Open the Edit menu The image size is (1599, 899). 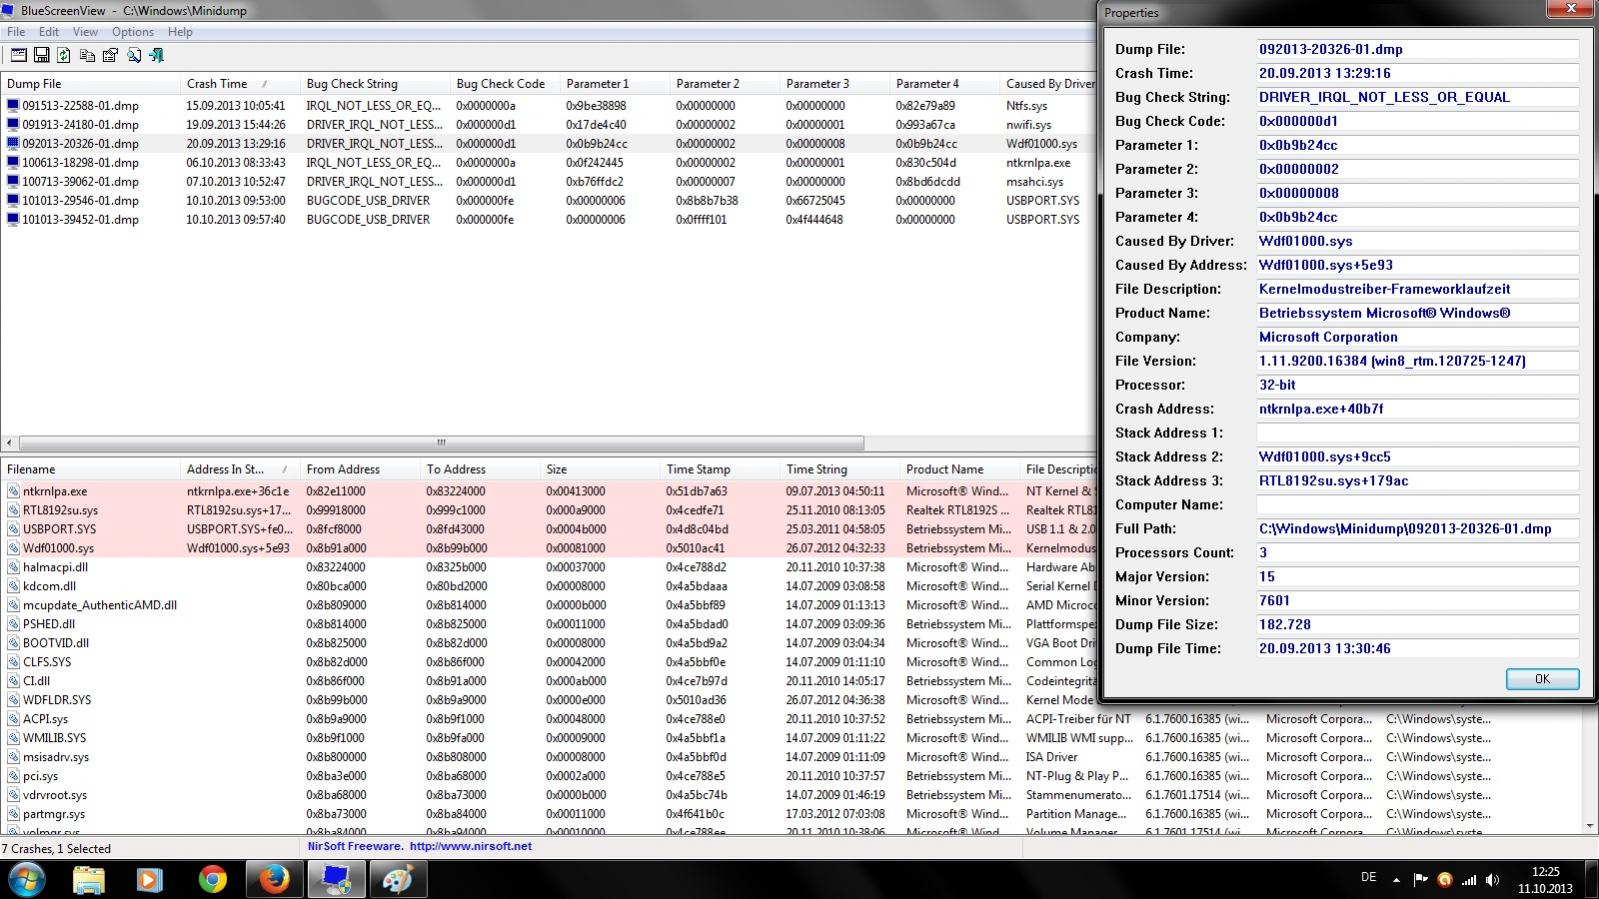(x=49, y=32)
